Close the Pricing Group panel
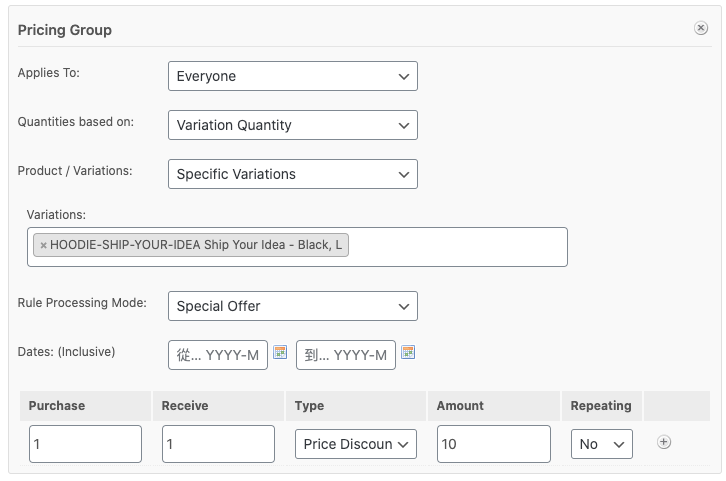 click(701, 29)
